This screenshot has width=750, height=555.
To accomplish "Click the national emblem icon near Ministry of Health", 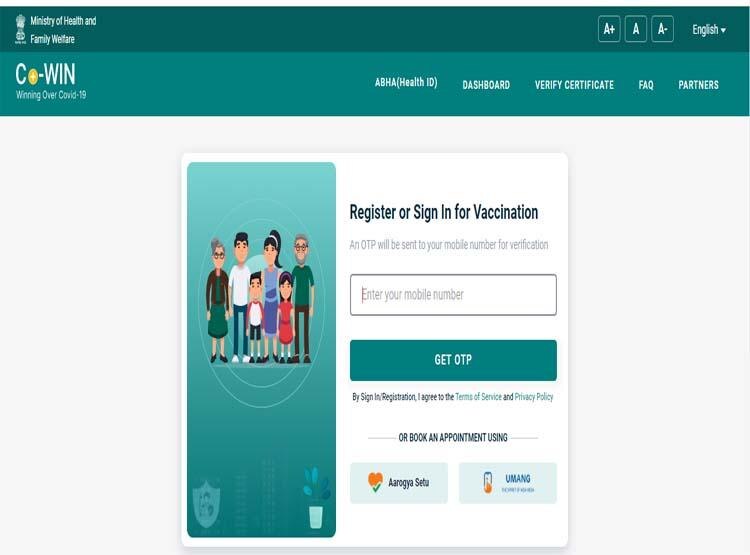I will pyautogui.click(x=21, y=29).
